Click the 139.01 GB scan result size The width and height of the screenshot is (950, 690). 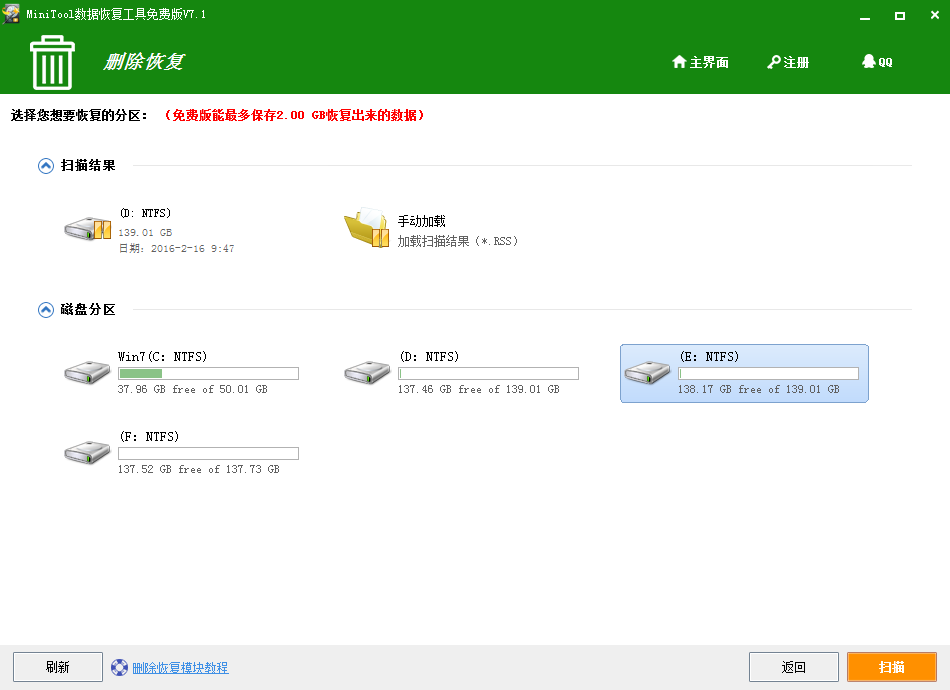[x=145, y=233]
